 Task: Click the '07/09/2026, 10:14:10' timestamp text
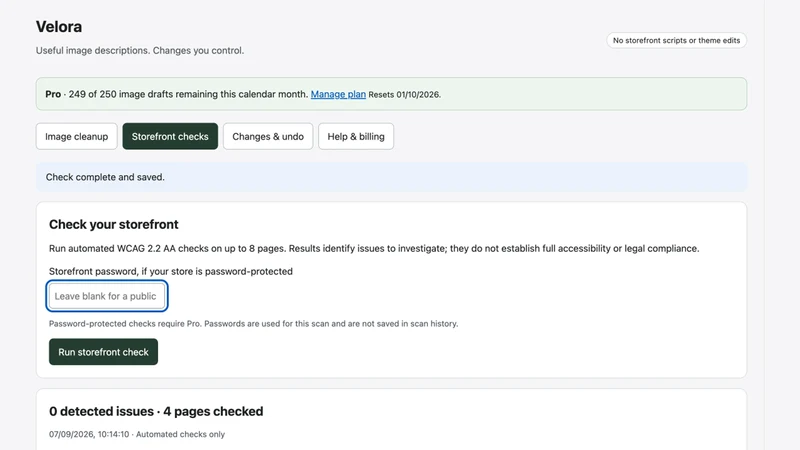tap(89, 434)
